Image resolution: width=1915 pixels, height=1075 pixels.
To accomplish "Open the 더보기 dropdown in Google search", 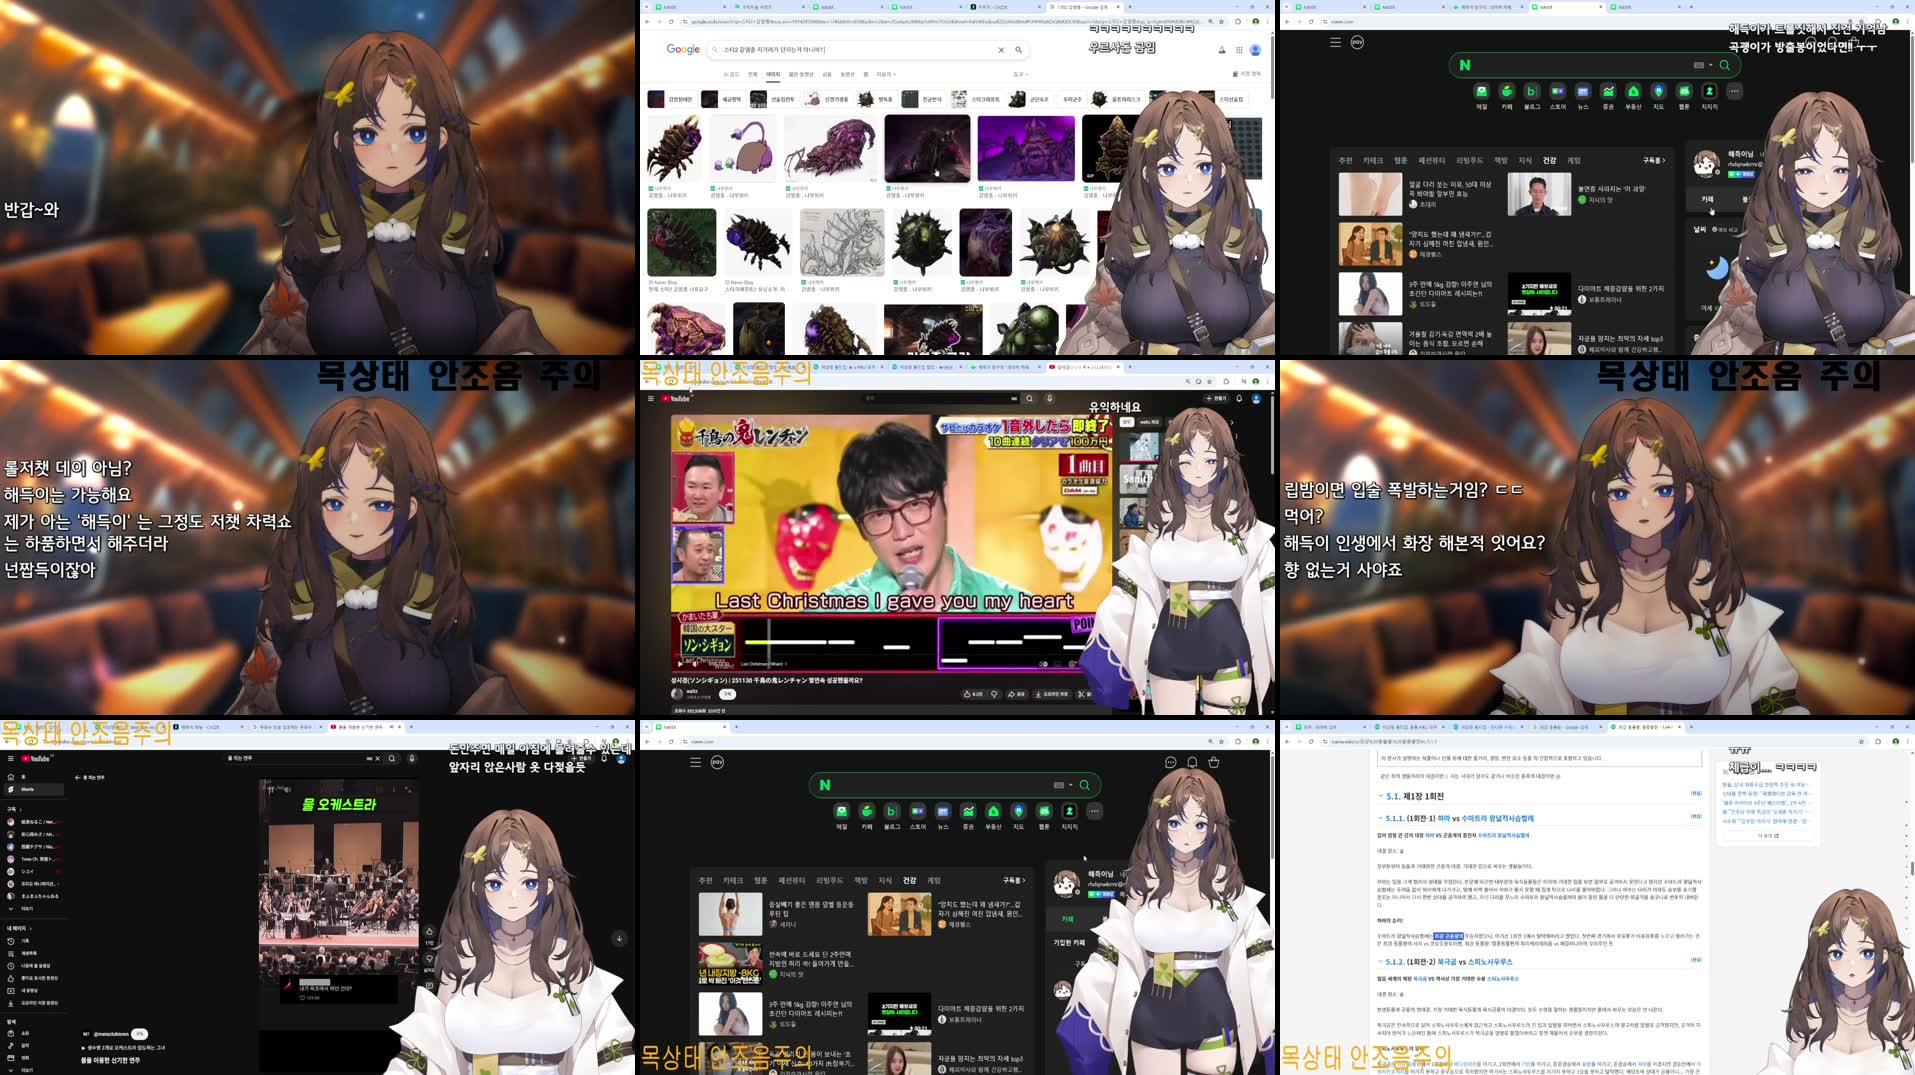I will [x=887, y=75].
